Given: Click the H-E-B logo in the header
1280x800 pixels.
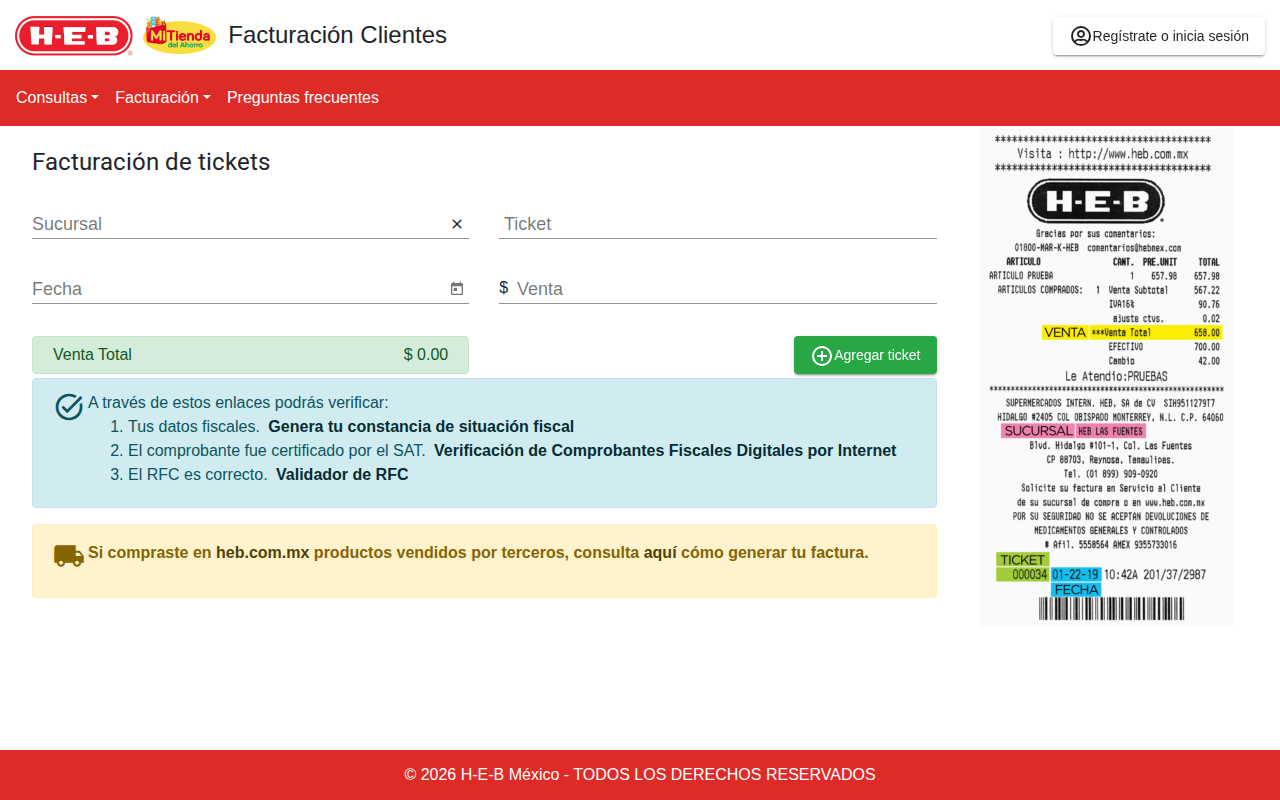Looking at the screenshot, I should 74,36.
